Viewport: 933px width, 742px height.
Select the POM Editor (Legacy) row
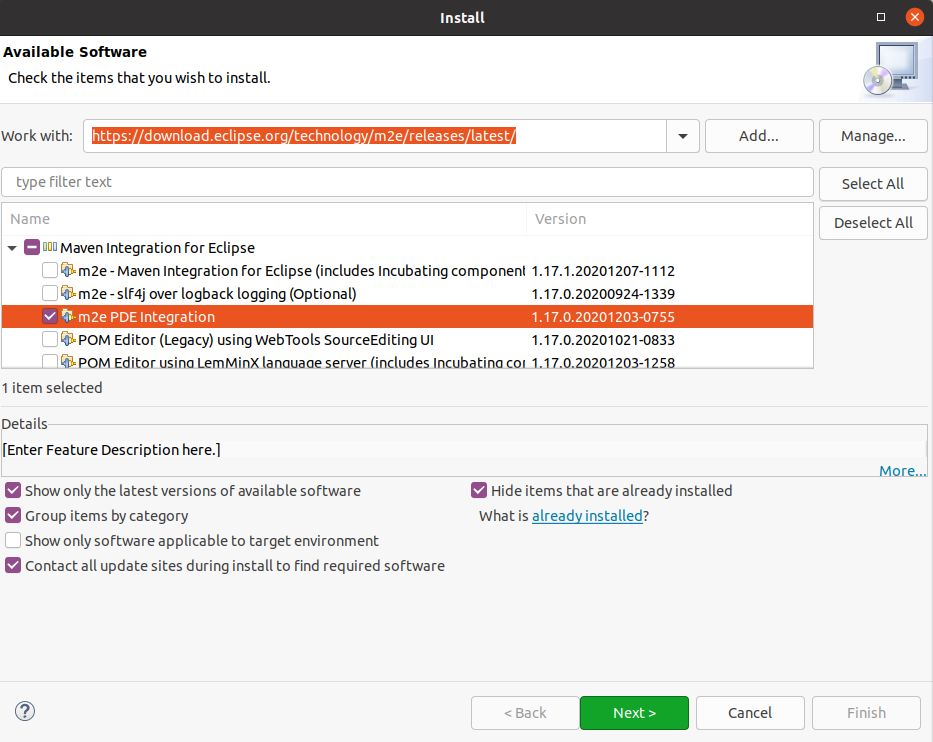pos(408,340)
